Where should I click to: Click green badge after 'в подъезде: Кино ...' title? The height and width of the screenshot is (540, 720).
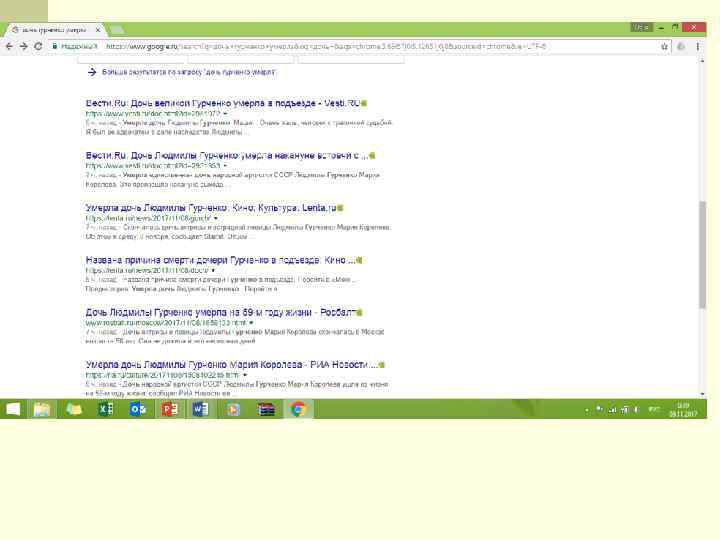click(360, 261)
